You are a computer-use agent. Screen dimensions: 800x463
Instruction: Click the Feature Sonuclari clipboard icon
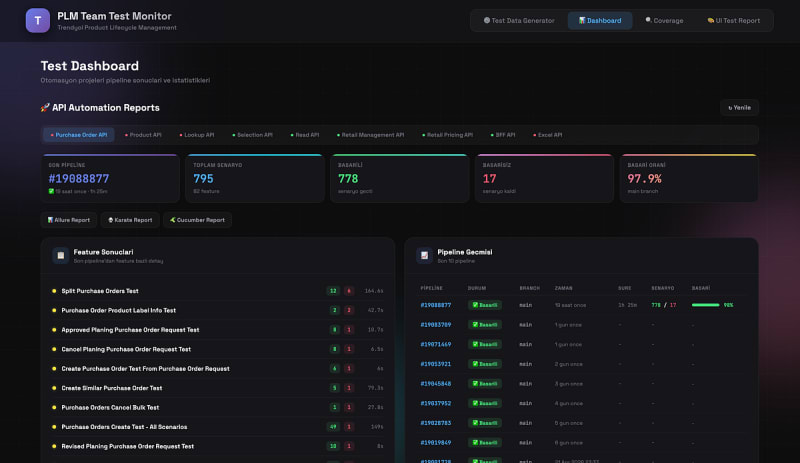coord(61,255)
